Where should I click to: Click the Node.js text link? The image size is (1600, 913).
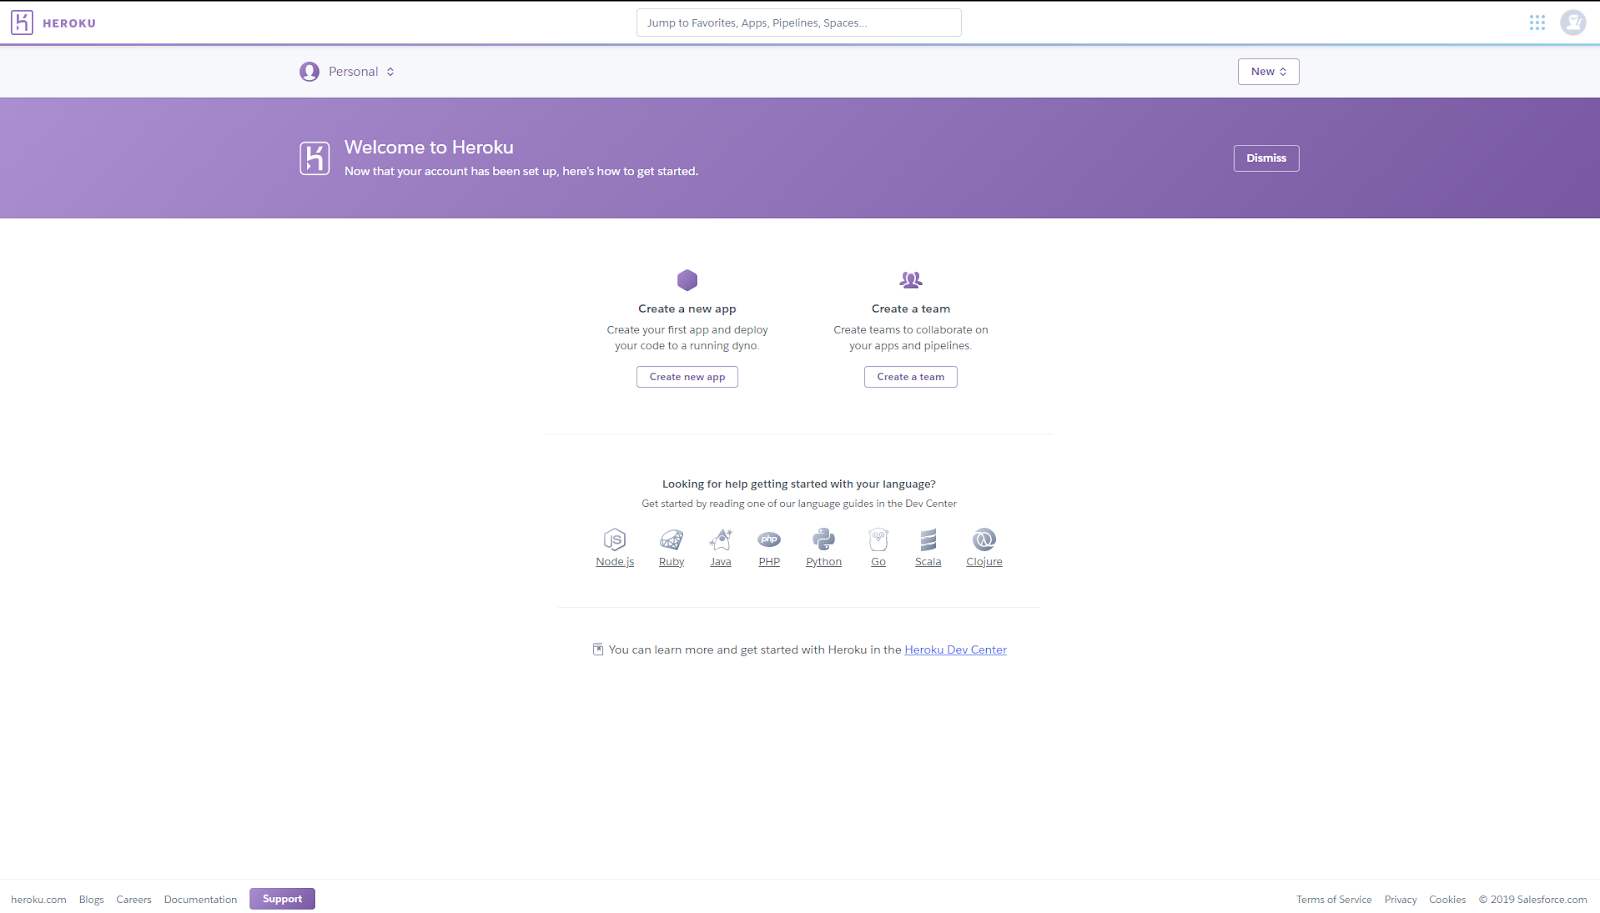(x=615, y=562)
